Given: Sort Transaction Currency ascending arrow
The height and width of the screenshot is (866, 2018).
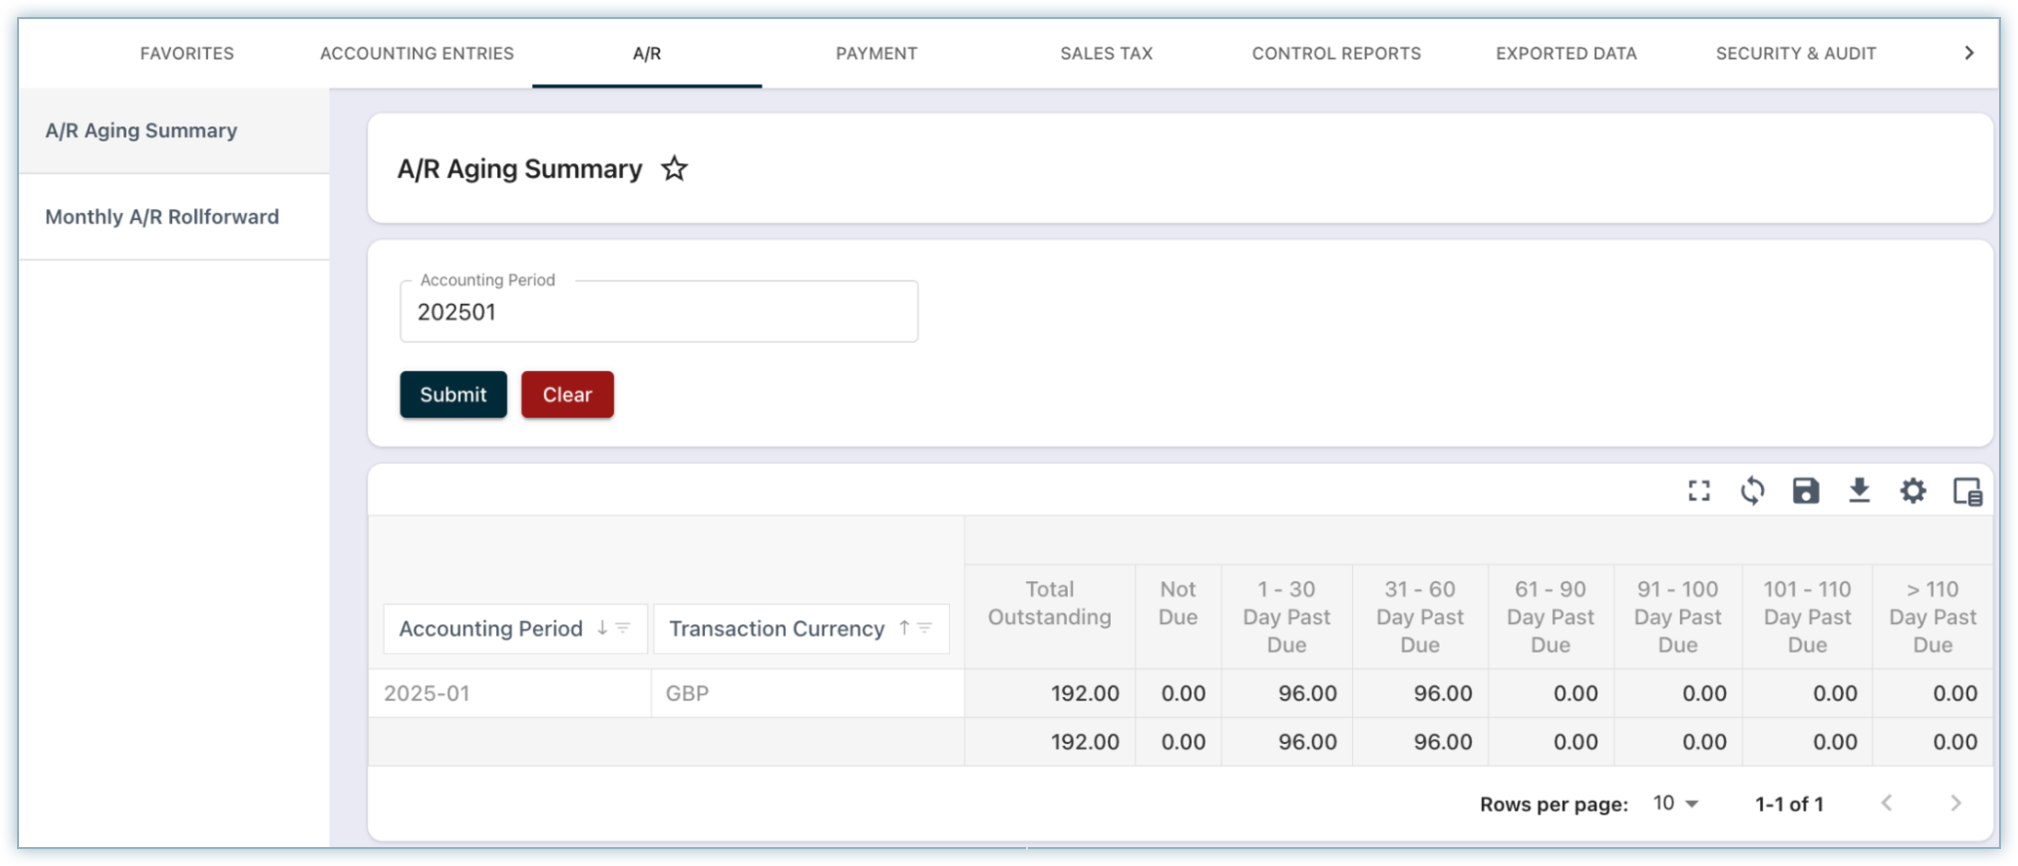Looking at the screenshot, I should (x=904, y=628).
